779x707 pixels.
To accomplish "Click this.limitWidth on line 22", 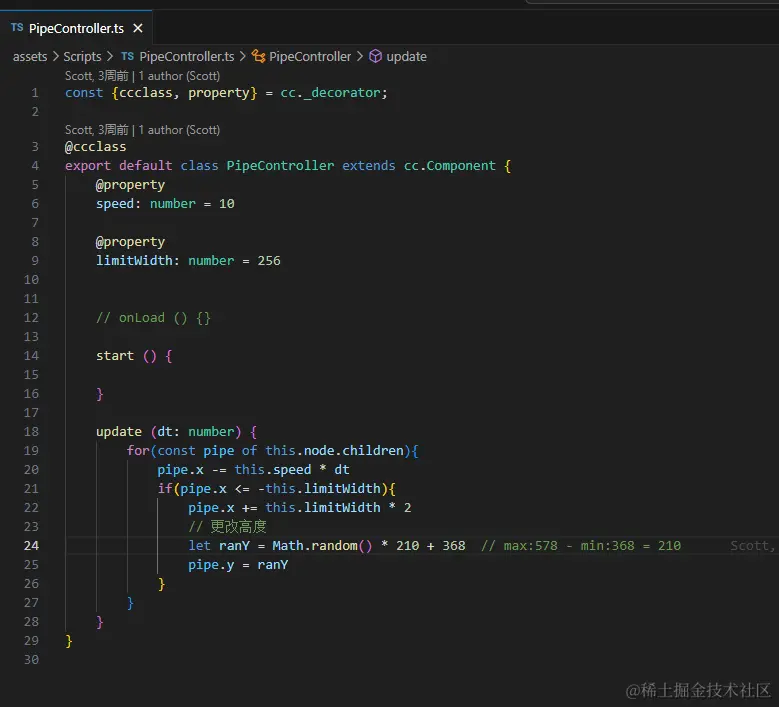I will [323, 508].
